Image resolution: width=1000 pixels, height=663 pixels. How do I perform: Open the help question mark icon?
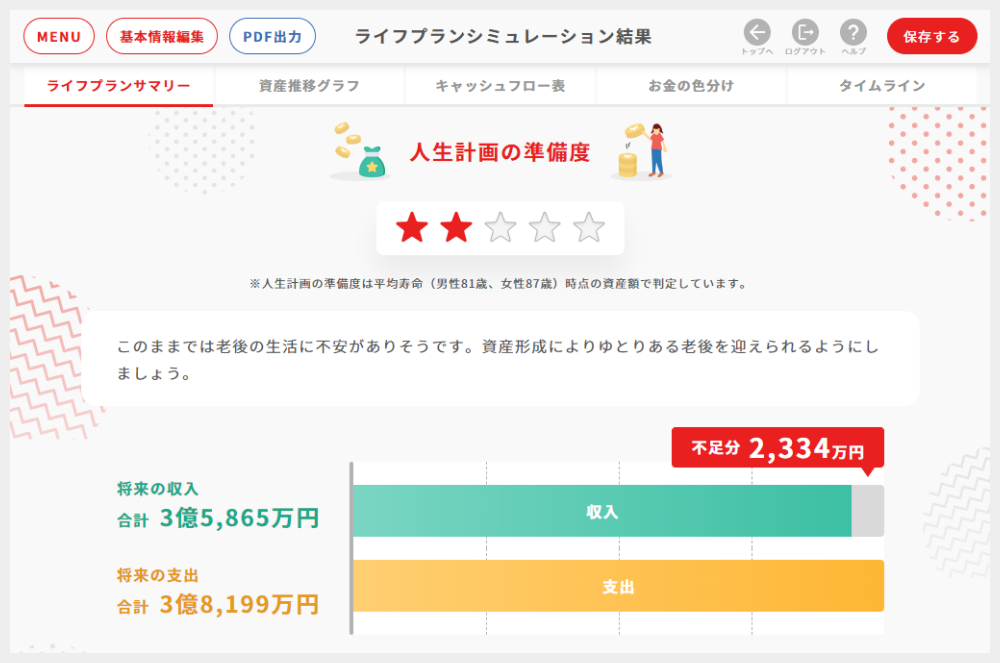pyautogui.click(x=853, y=33)
